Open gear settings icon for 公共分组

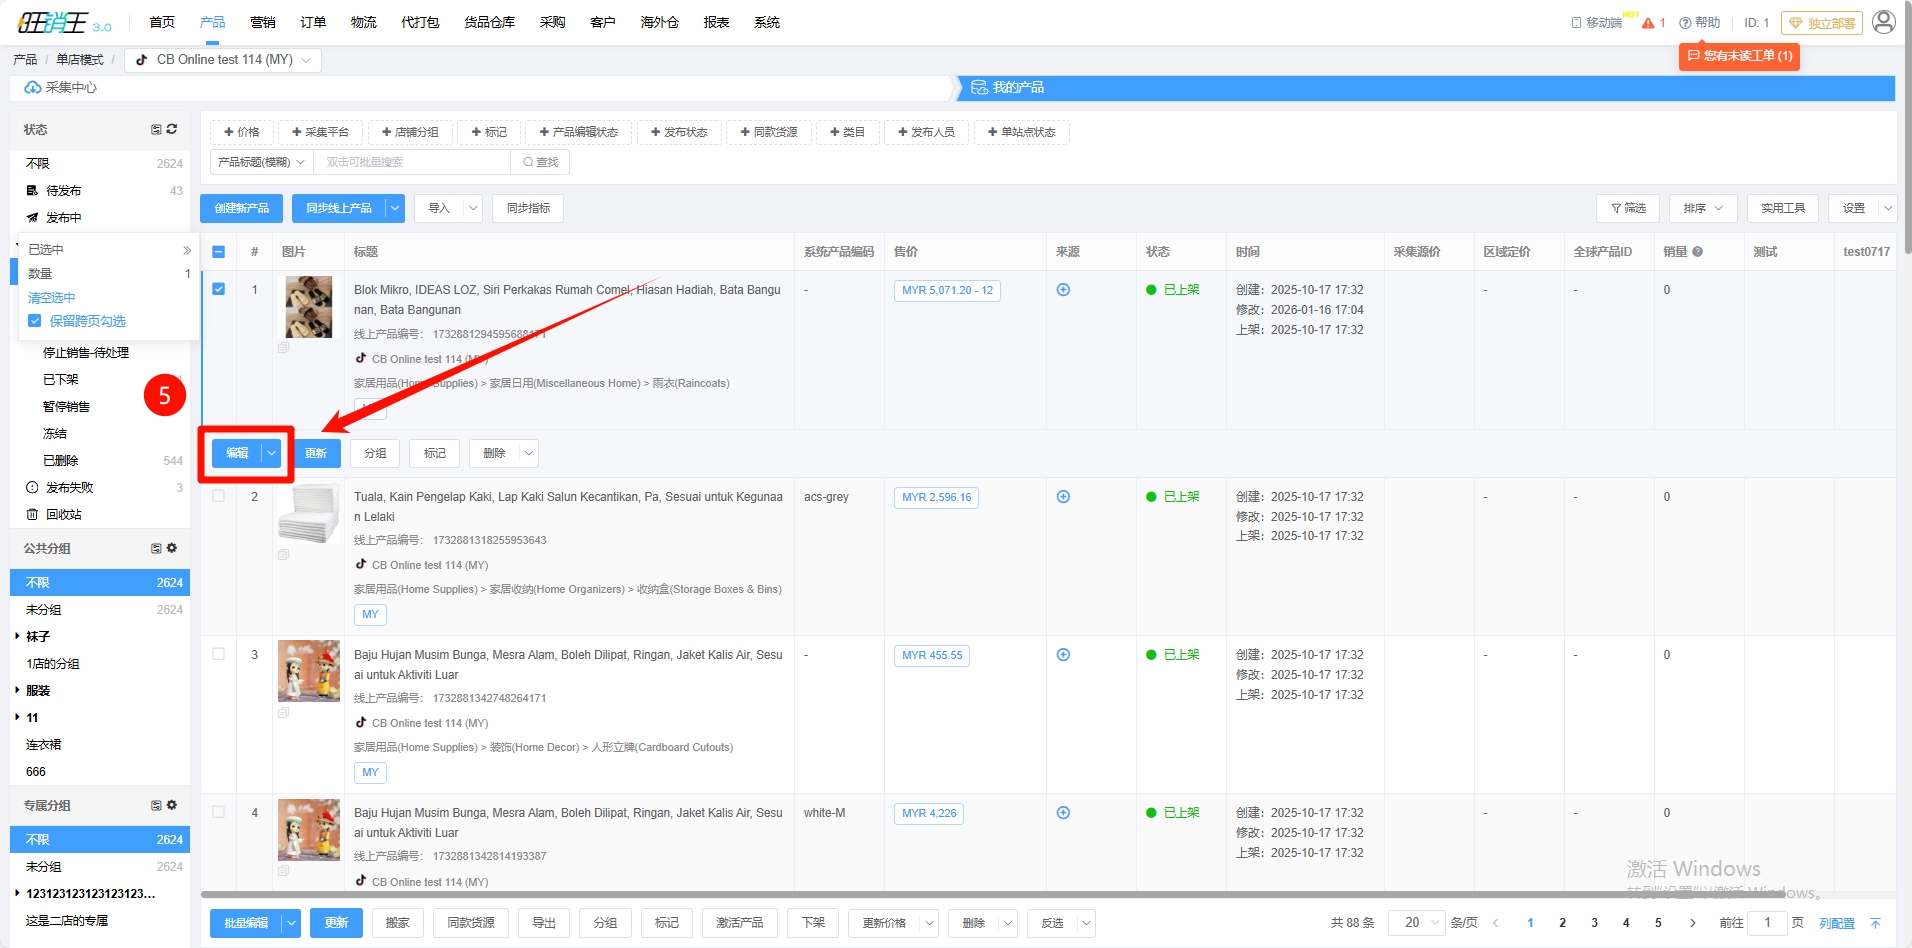point(172,548)
